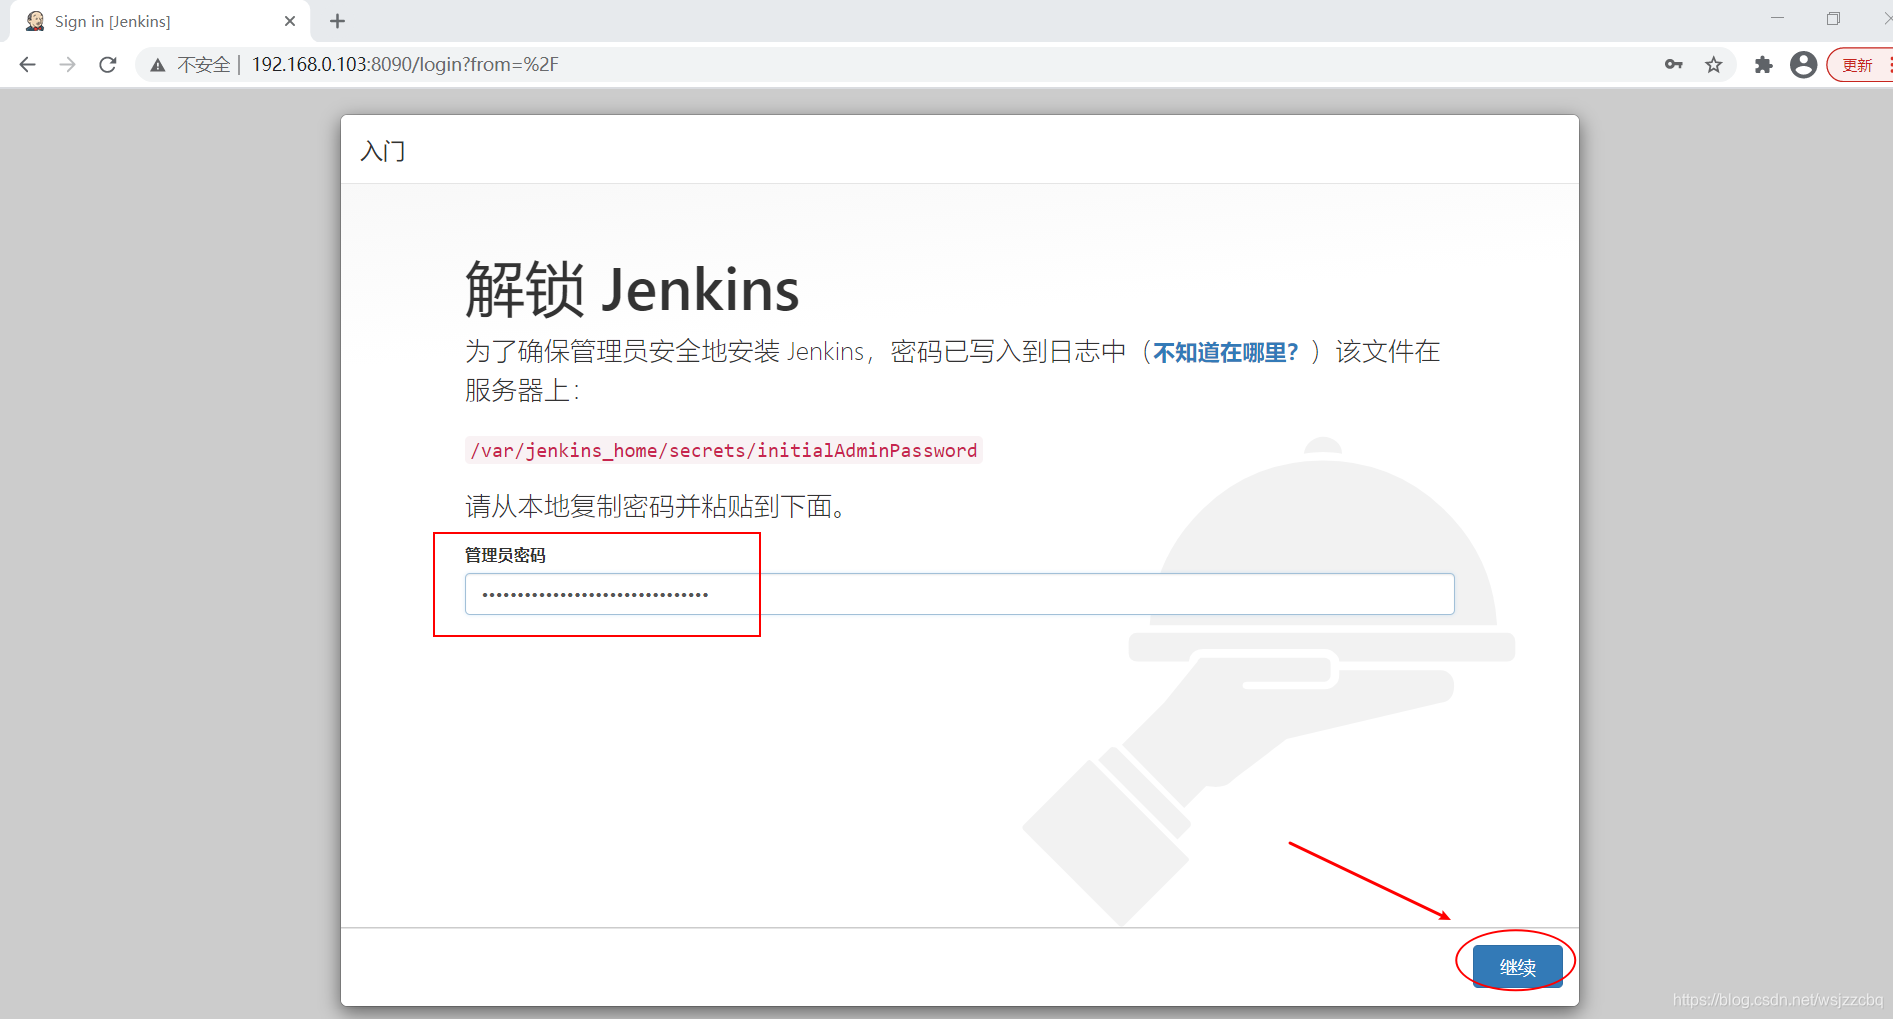Minimize the browser window
Image resolution: width=1893 pixels, height=1019 pixels.
pyautogui.click(x=1777, y=18)
